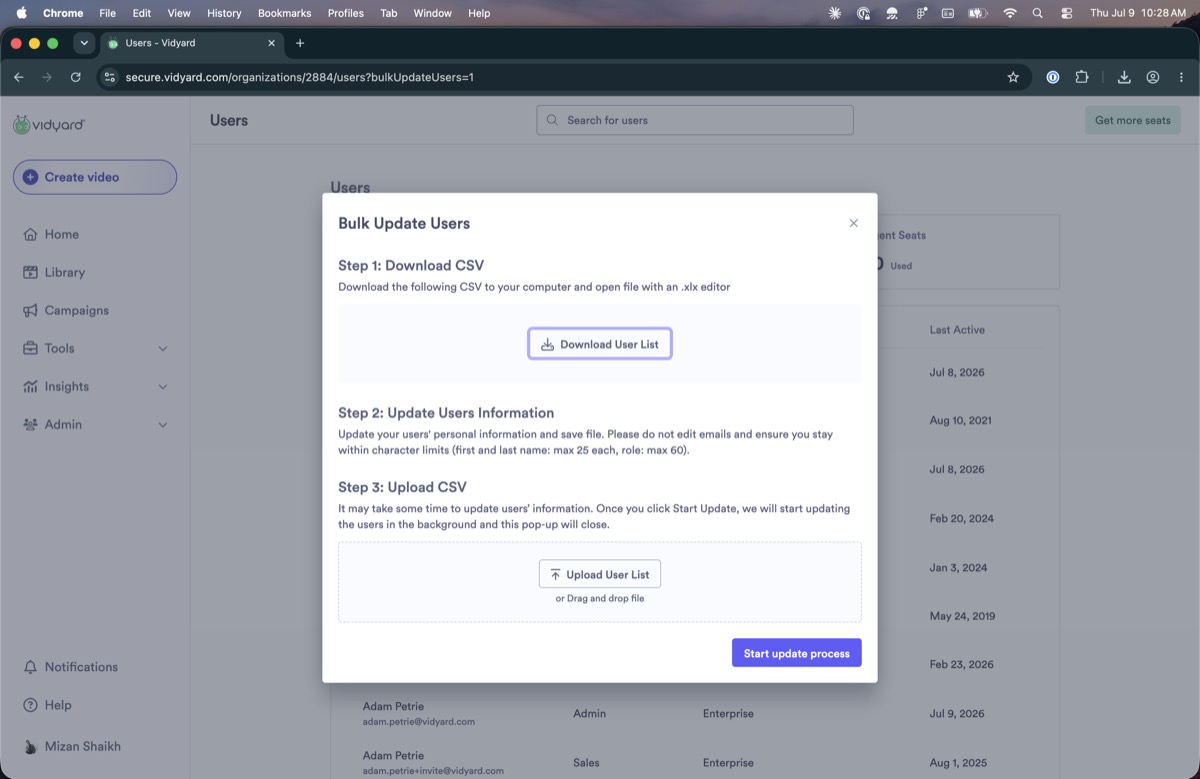The width and height of the screenshot is (1200, 779).
Task: Open the History menu
Action: pos(224,13)
